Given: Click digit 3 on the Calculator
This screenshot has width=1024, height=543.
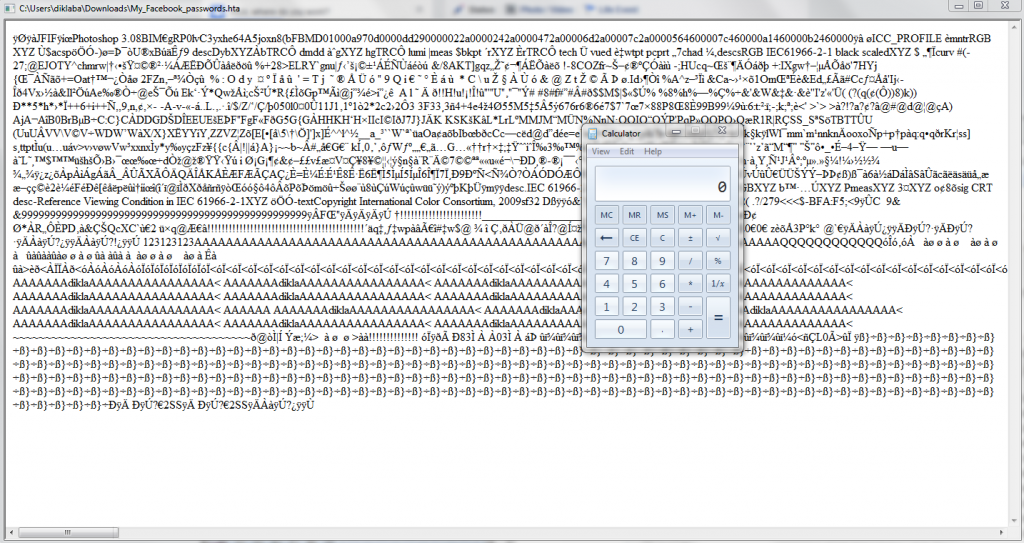Looking at the screenshot, I should coord(662,306).
